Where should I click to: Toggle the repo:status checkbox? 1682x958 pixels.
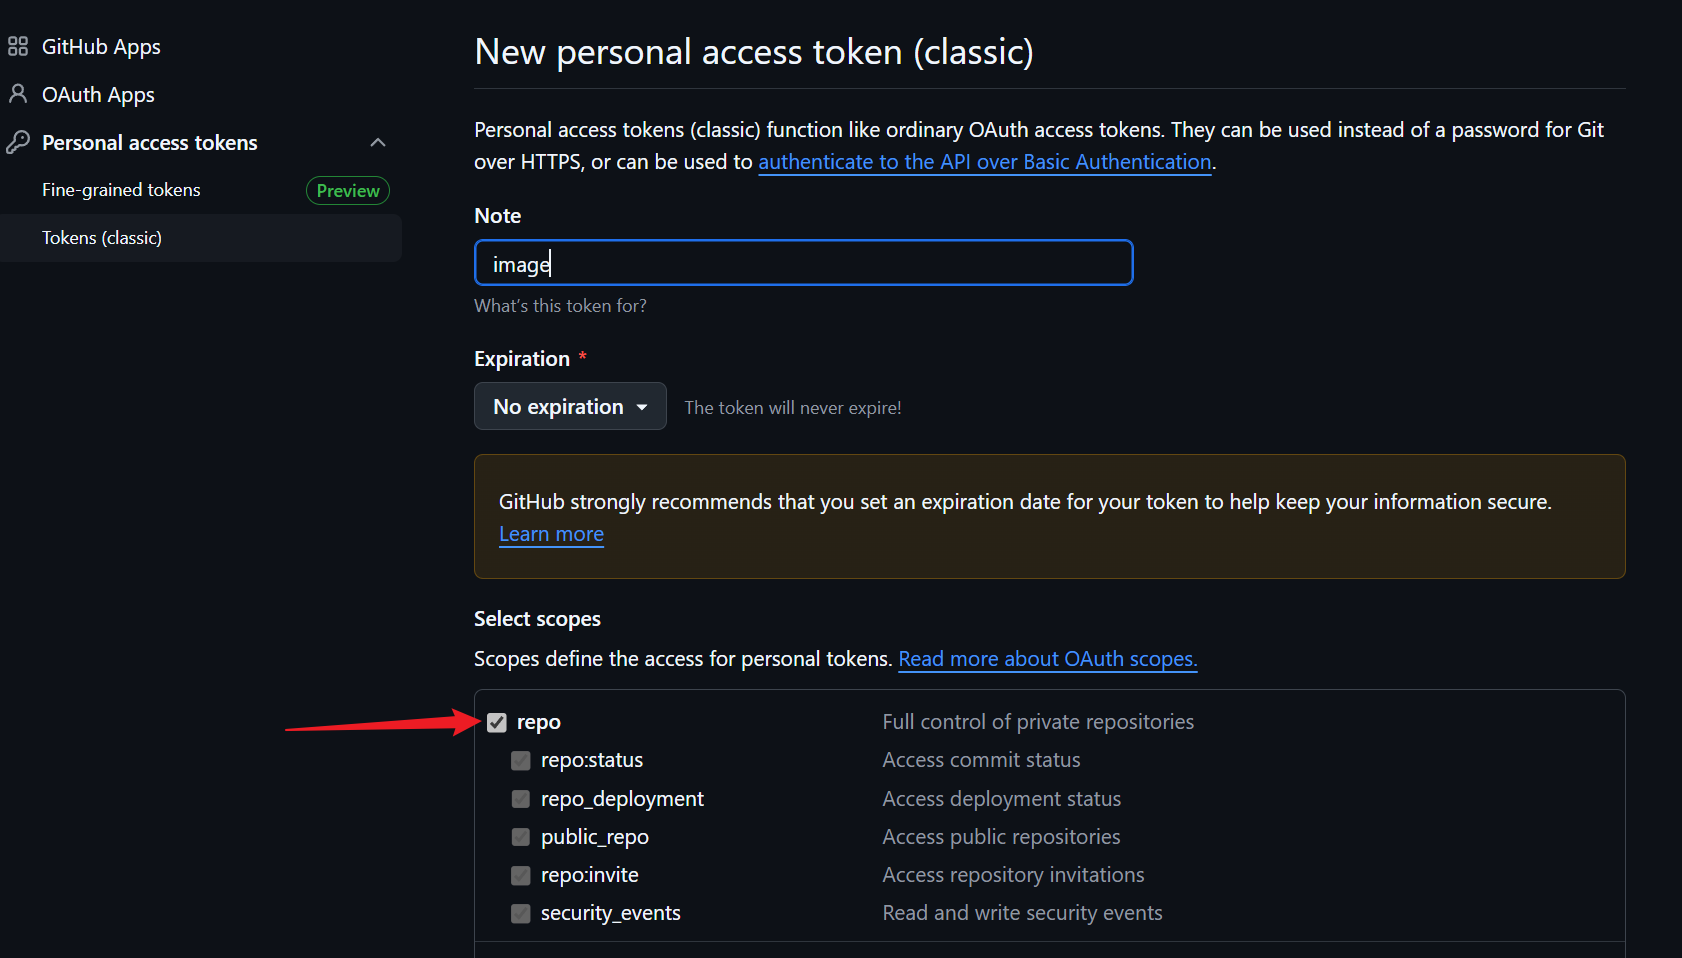pos(521,761)
